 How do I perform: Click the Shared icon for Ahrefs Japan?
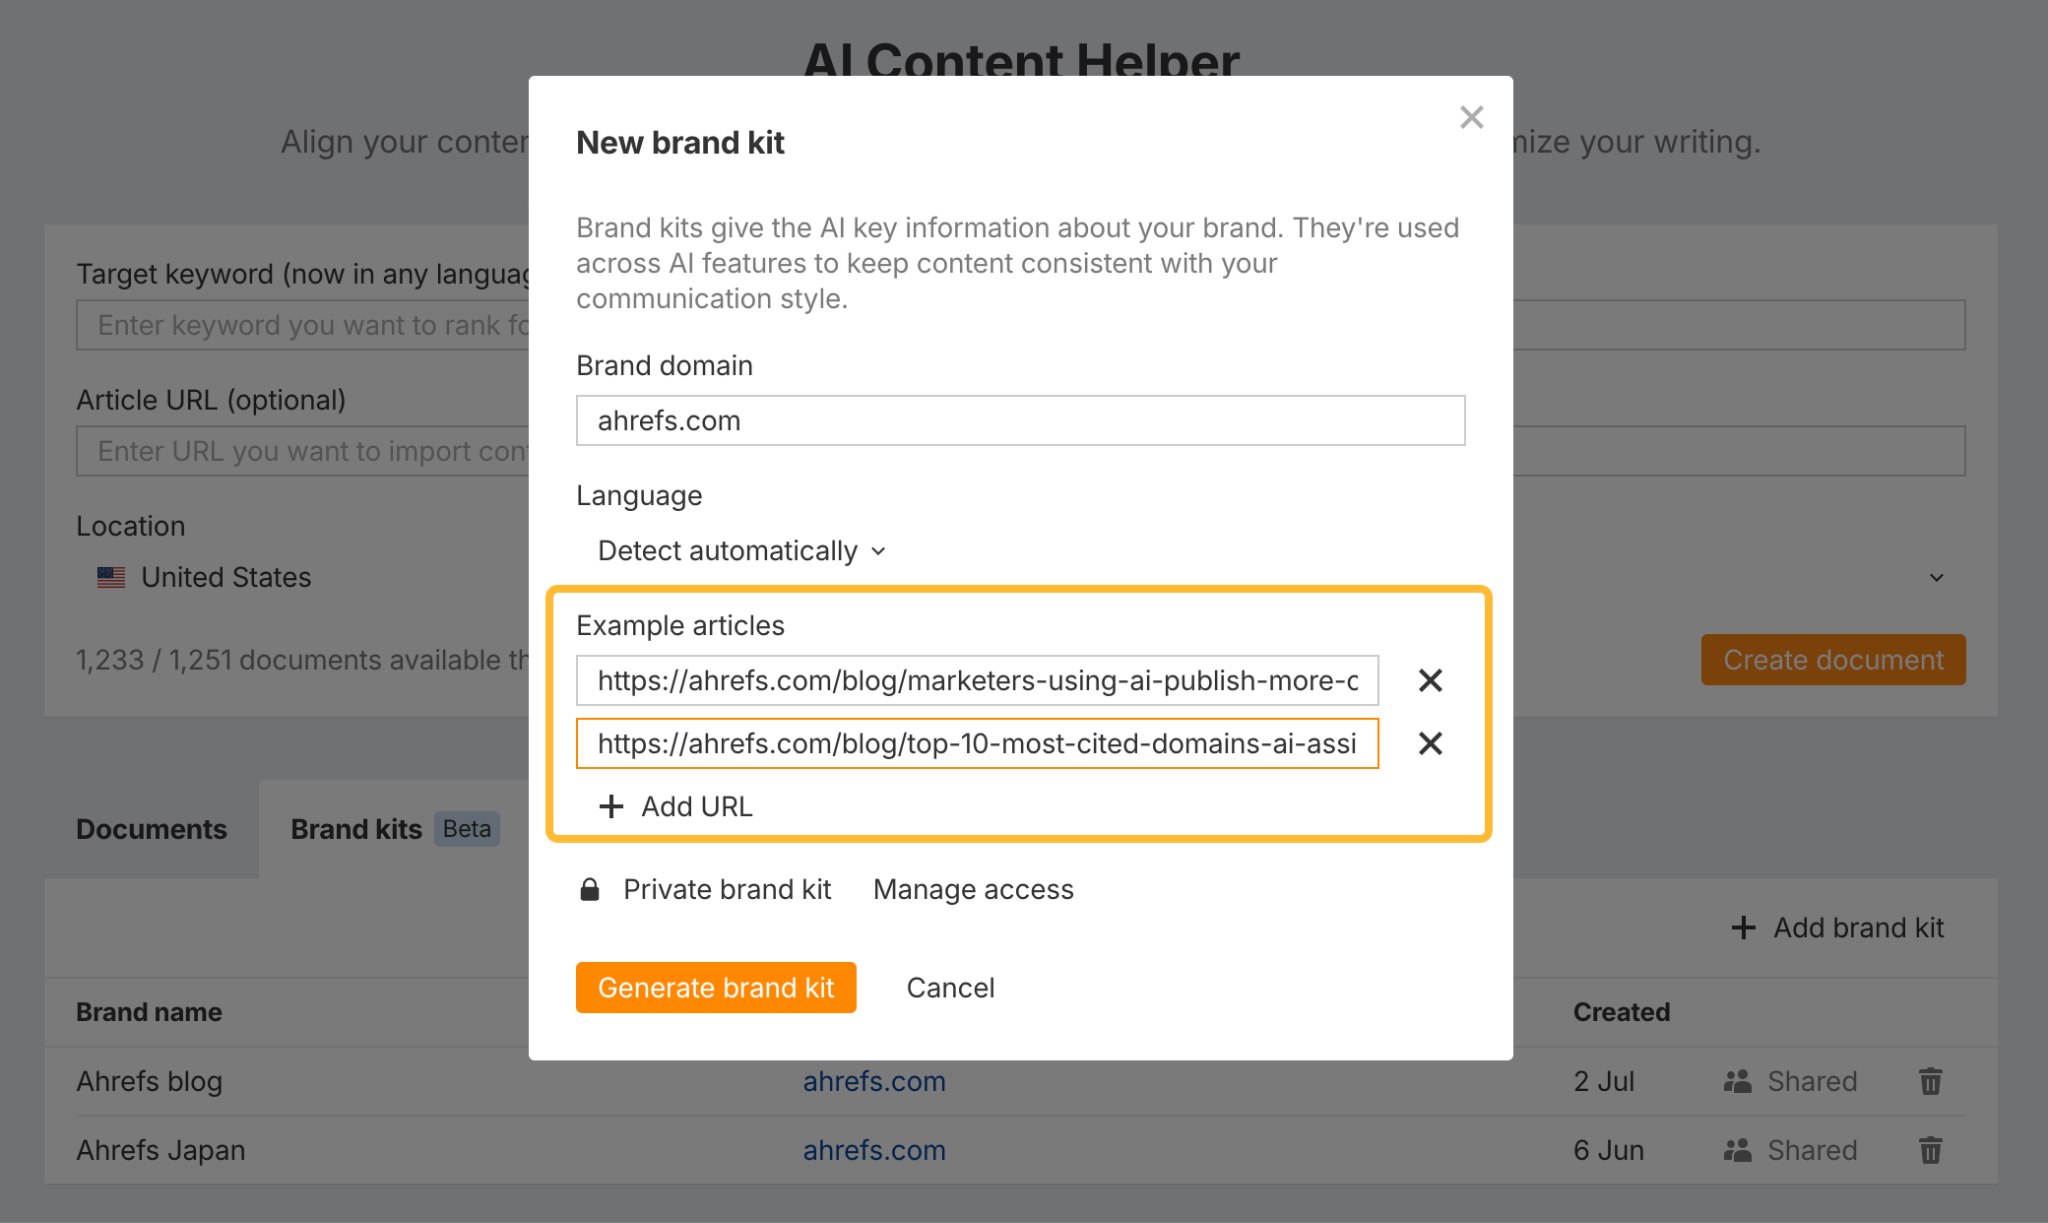[1738, 1150]
